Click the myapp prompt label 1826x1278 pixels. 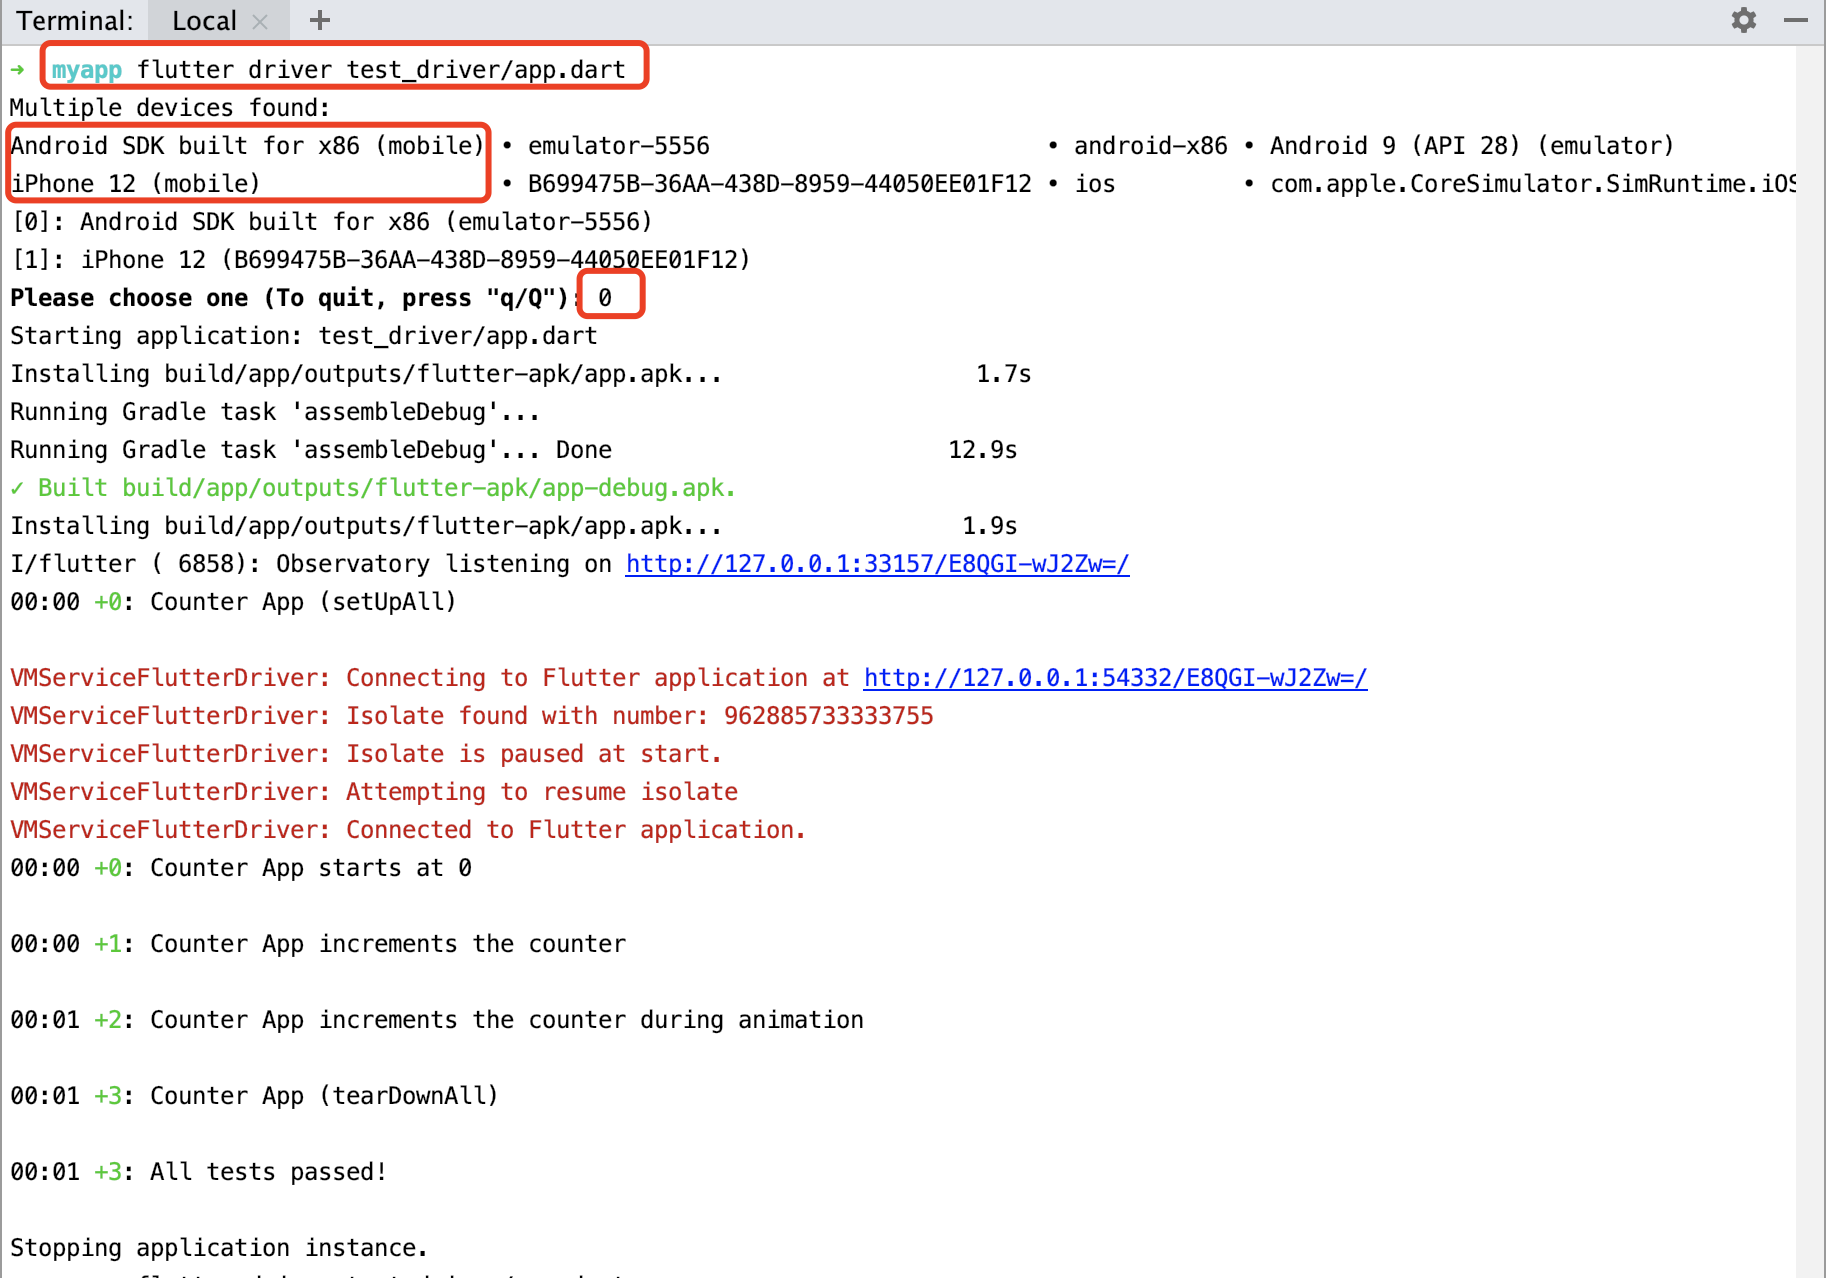point(86,69)
